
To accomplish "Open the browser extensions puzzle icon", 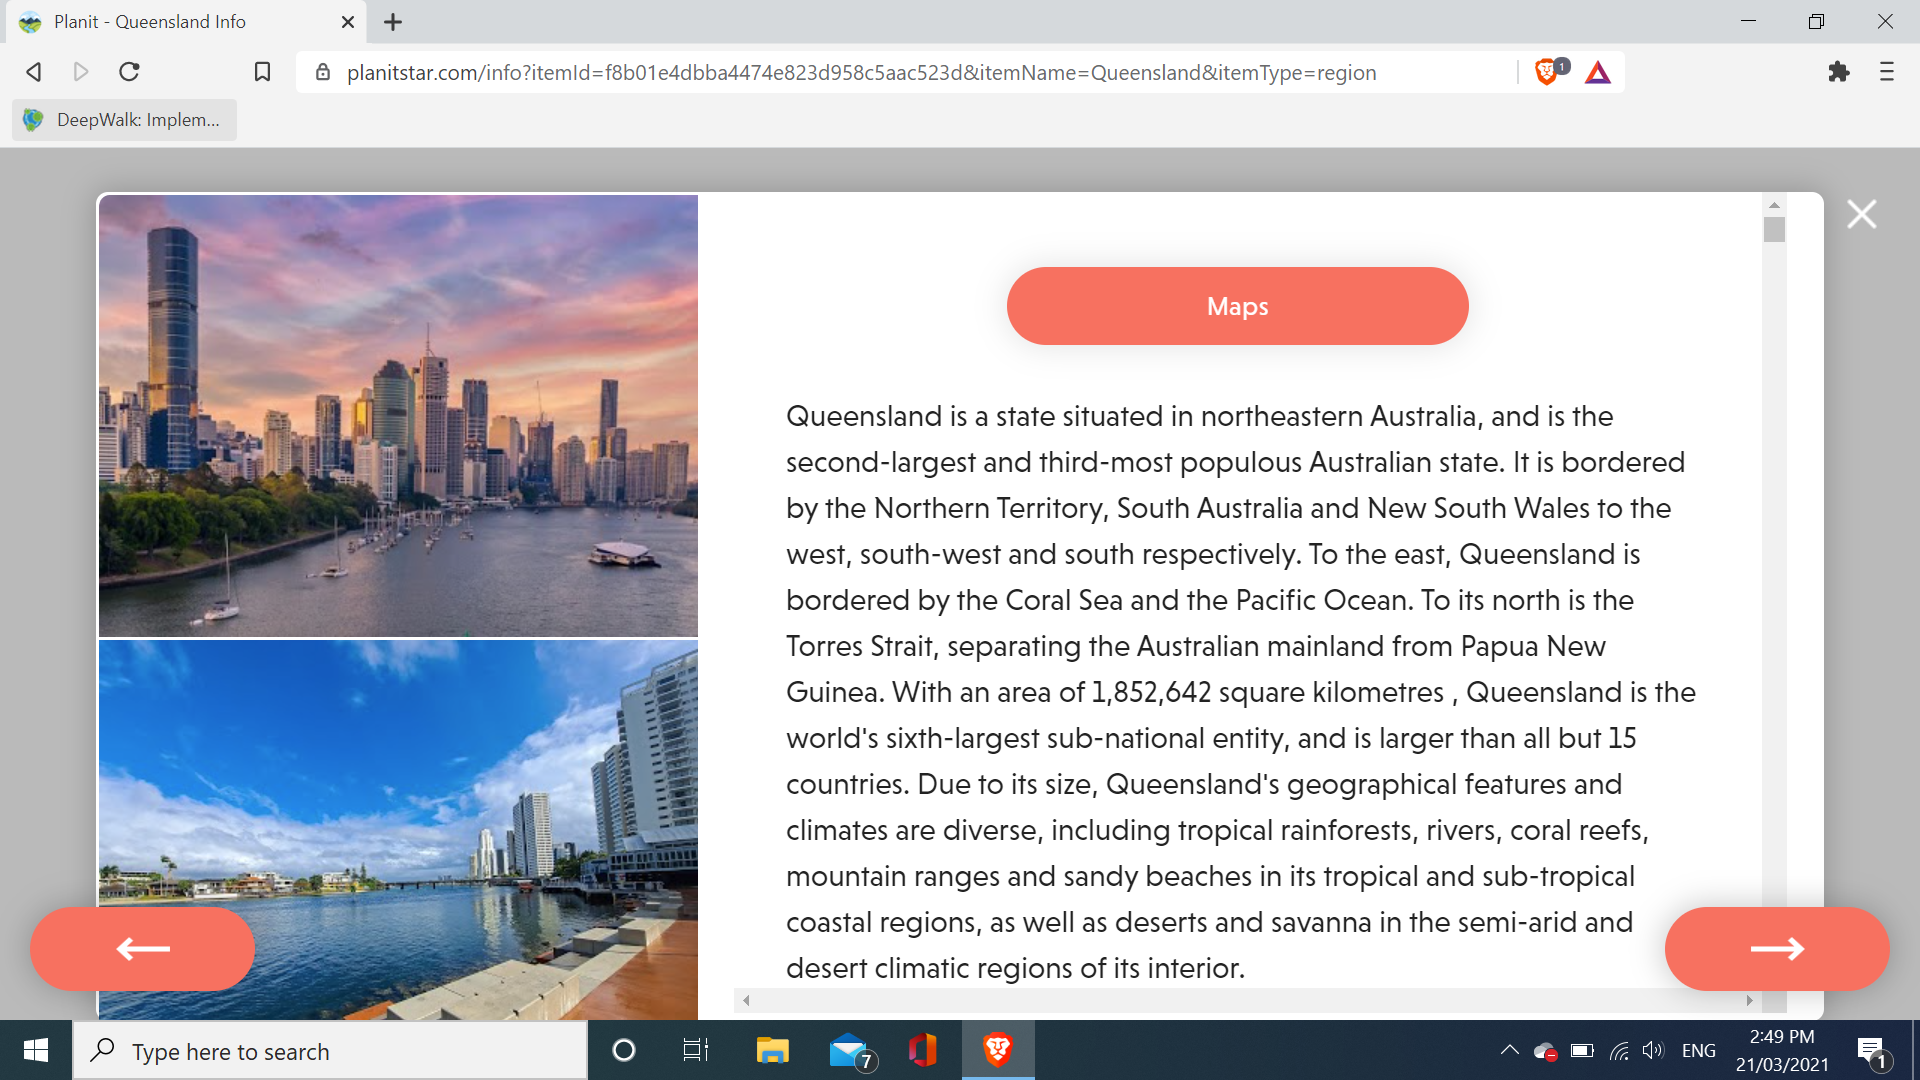I will point(1838,72).
